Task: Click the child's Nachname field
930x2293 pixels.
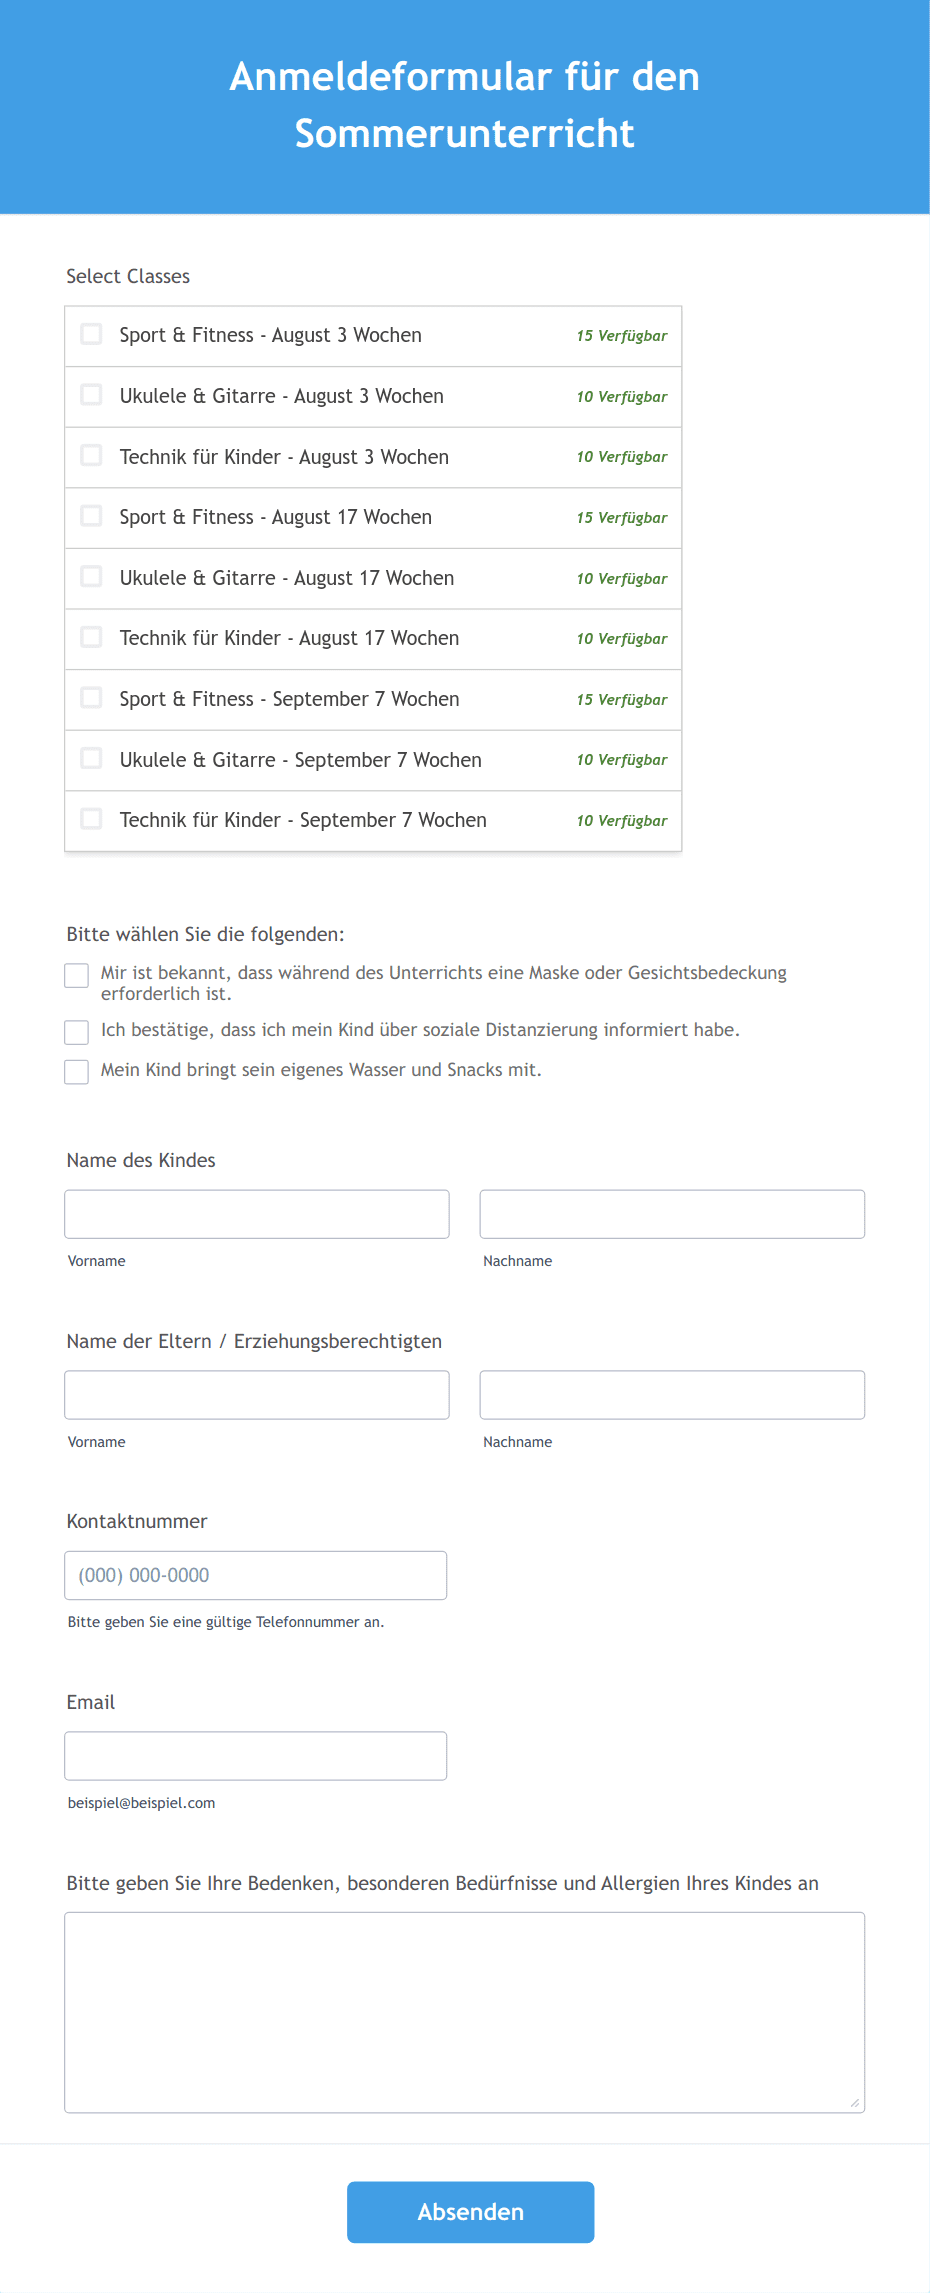Action: (672, 1214)
